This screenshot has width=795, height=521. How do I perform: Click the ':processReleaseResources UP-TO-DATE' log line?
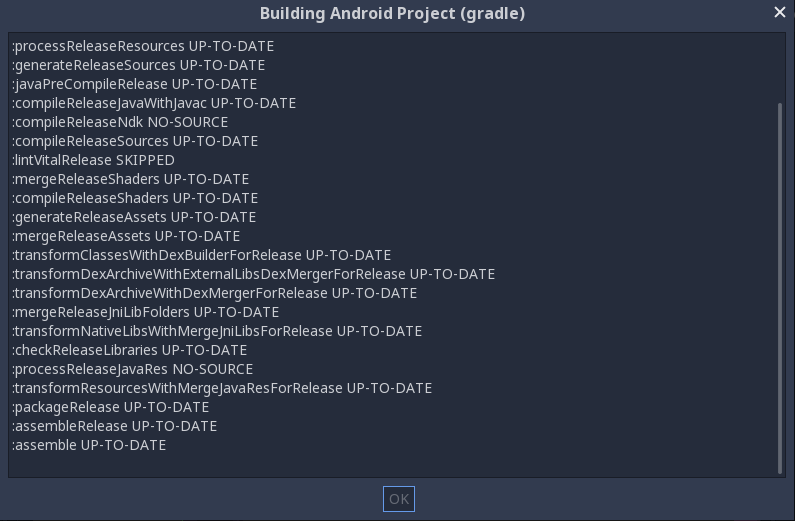(x=143, y=46)
